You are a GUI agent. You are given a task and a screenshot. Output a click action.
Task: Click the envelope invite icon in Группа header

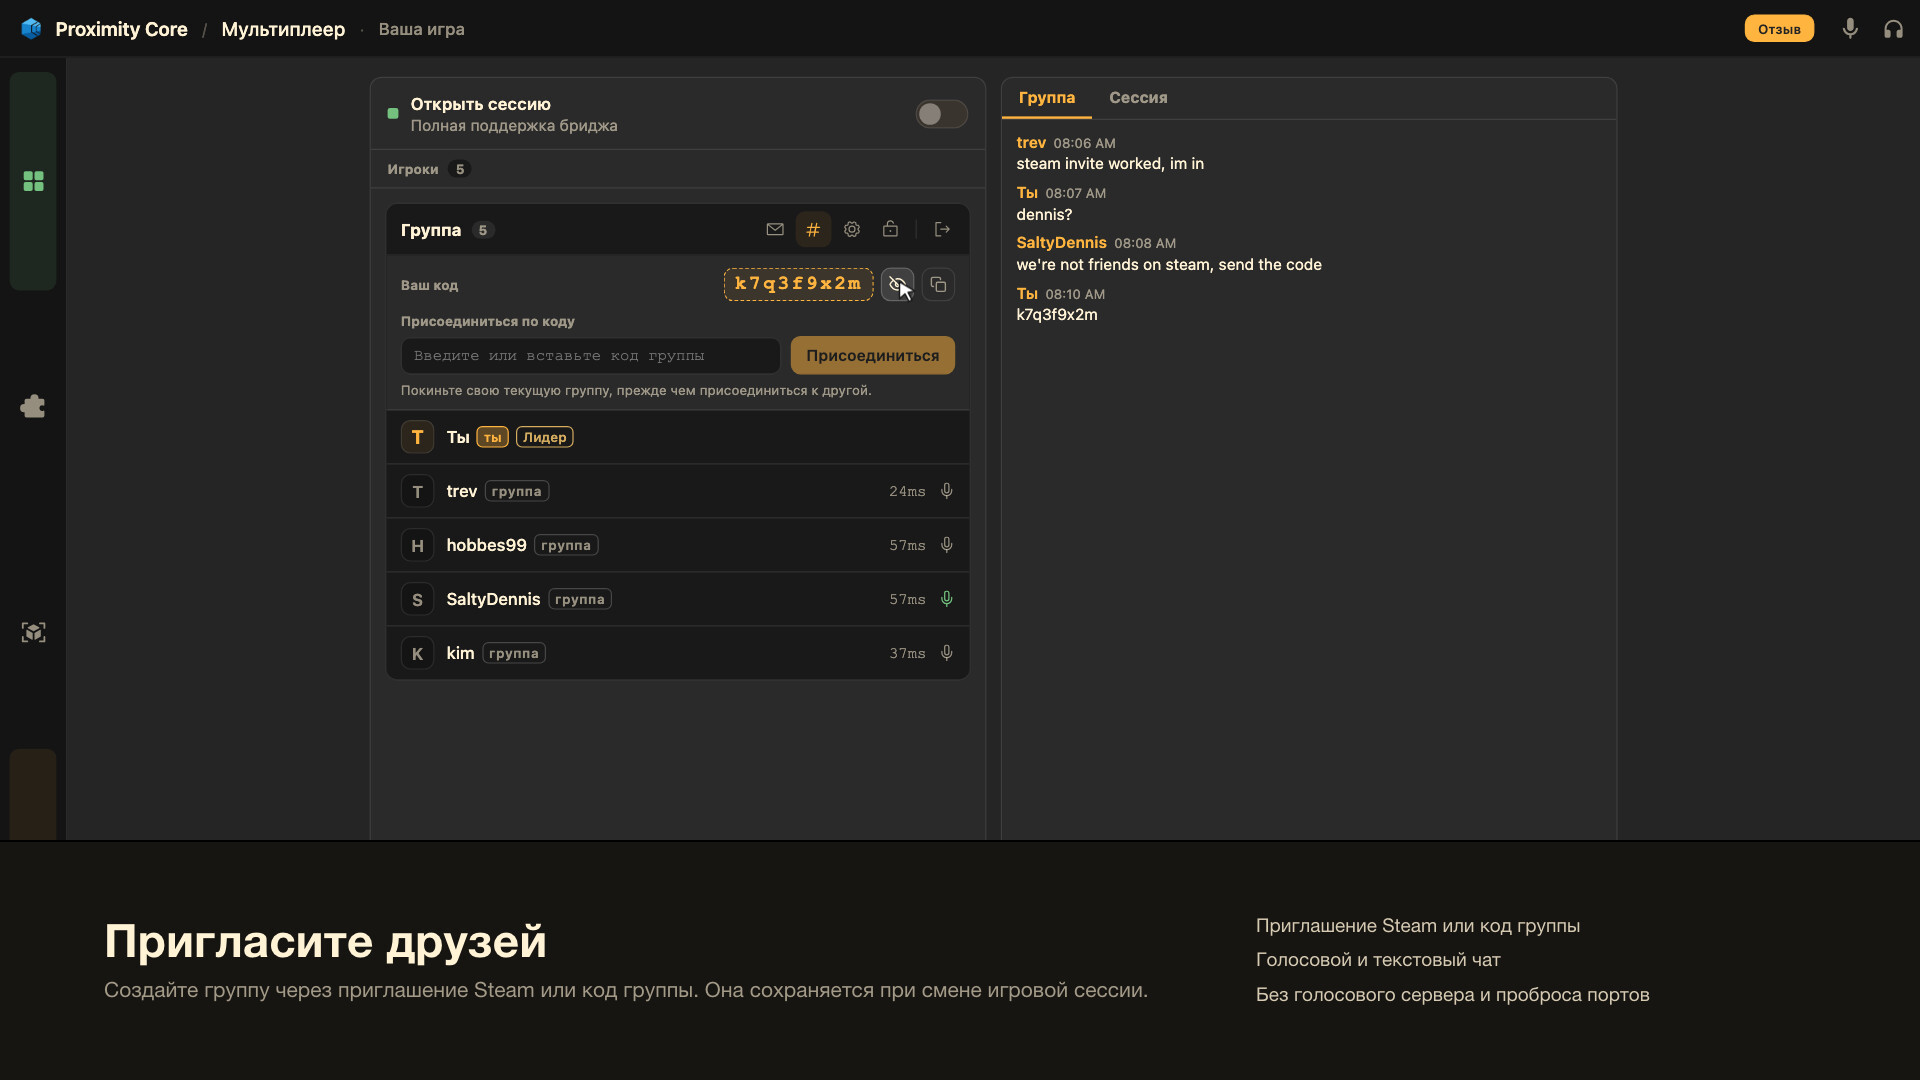(775, 230)
